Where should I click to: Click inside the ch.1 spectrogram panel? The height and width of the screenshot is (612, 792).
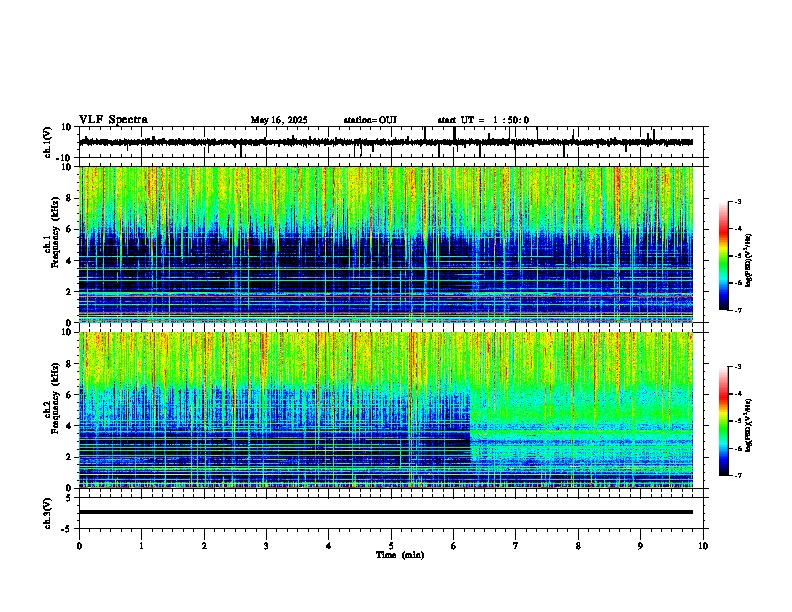(386, 244)
